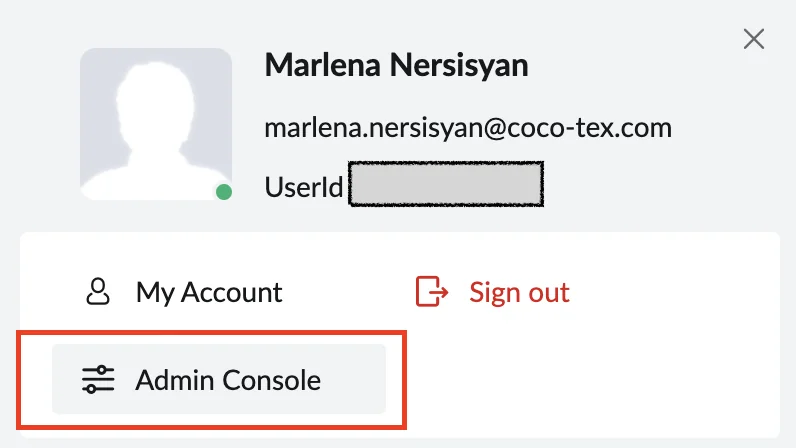Click the Admin Console text label
This screenshot has width=796, height=448.
click(228, 380)
